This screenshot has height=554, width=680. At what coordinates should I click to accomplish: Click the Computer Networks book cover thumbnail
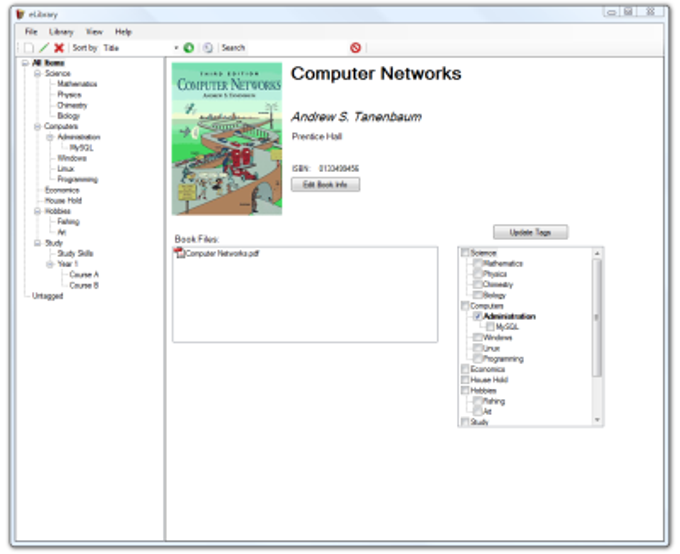tap(227, 139)
